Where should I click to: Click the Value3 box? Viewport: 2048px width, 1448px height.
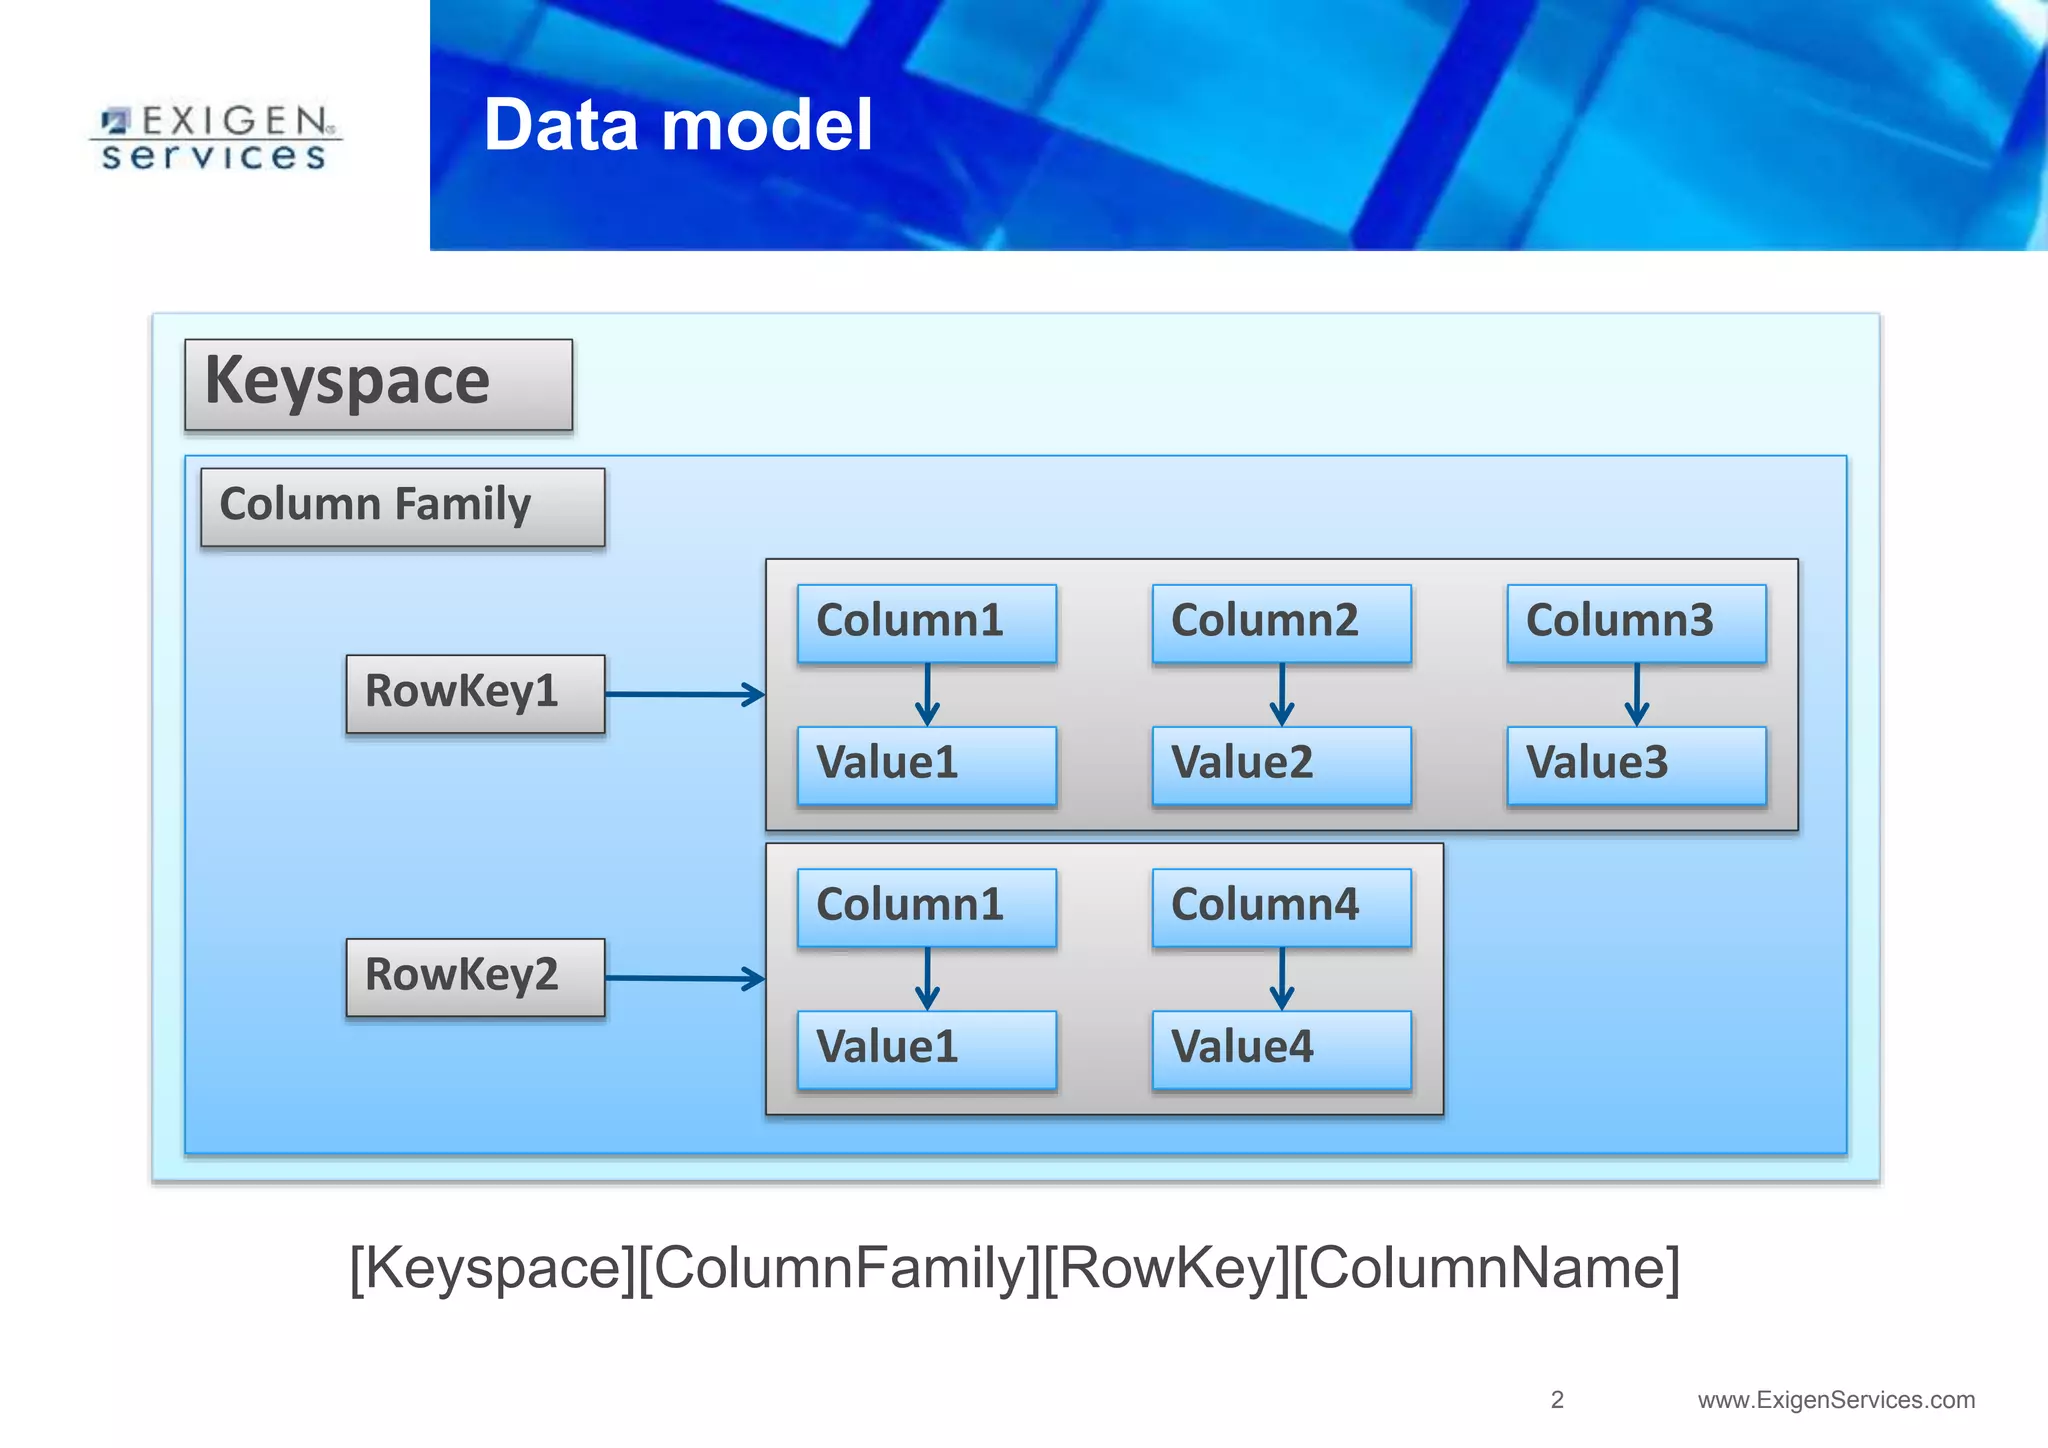click(1636, 765)
